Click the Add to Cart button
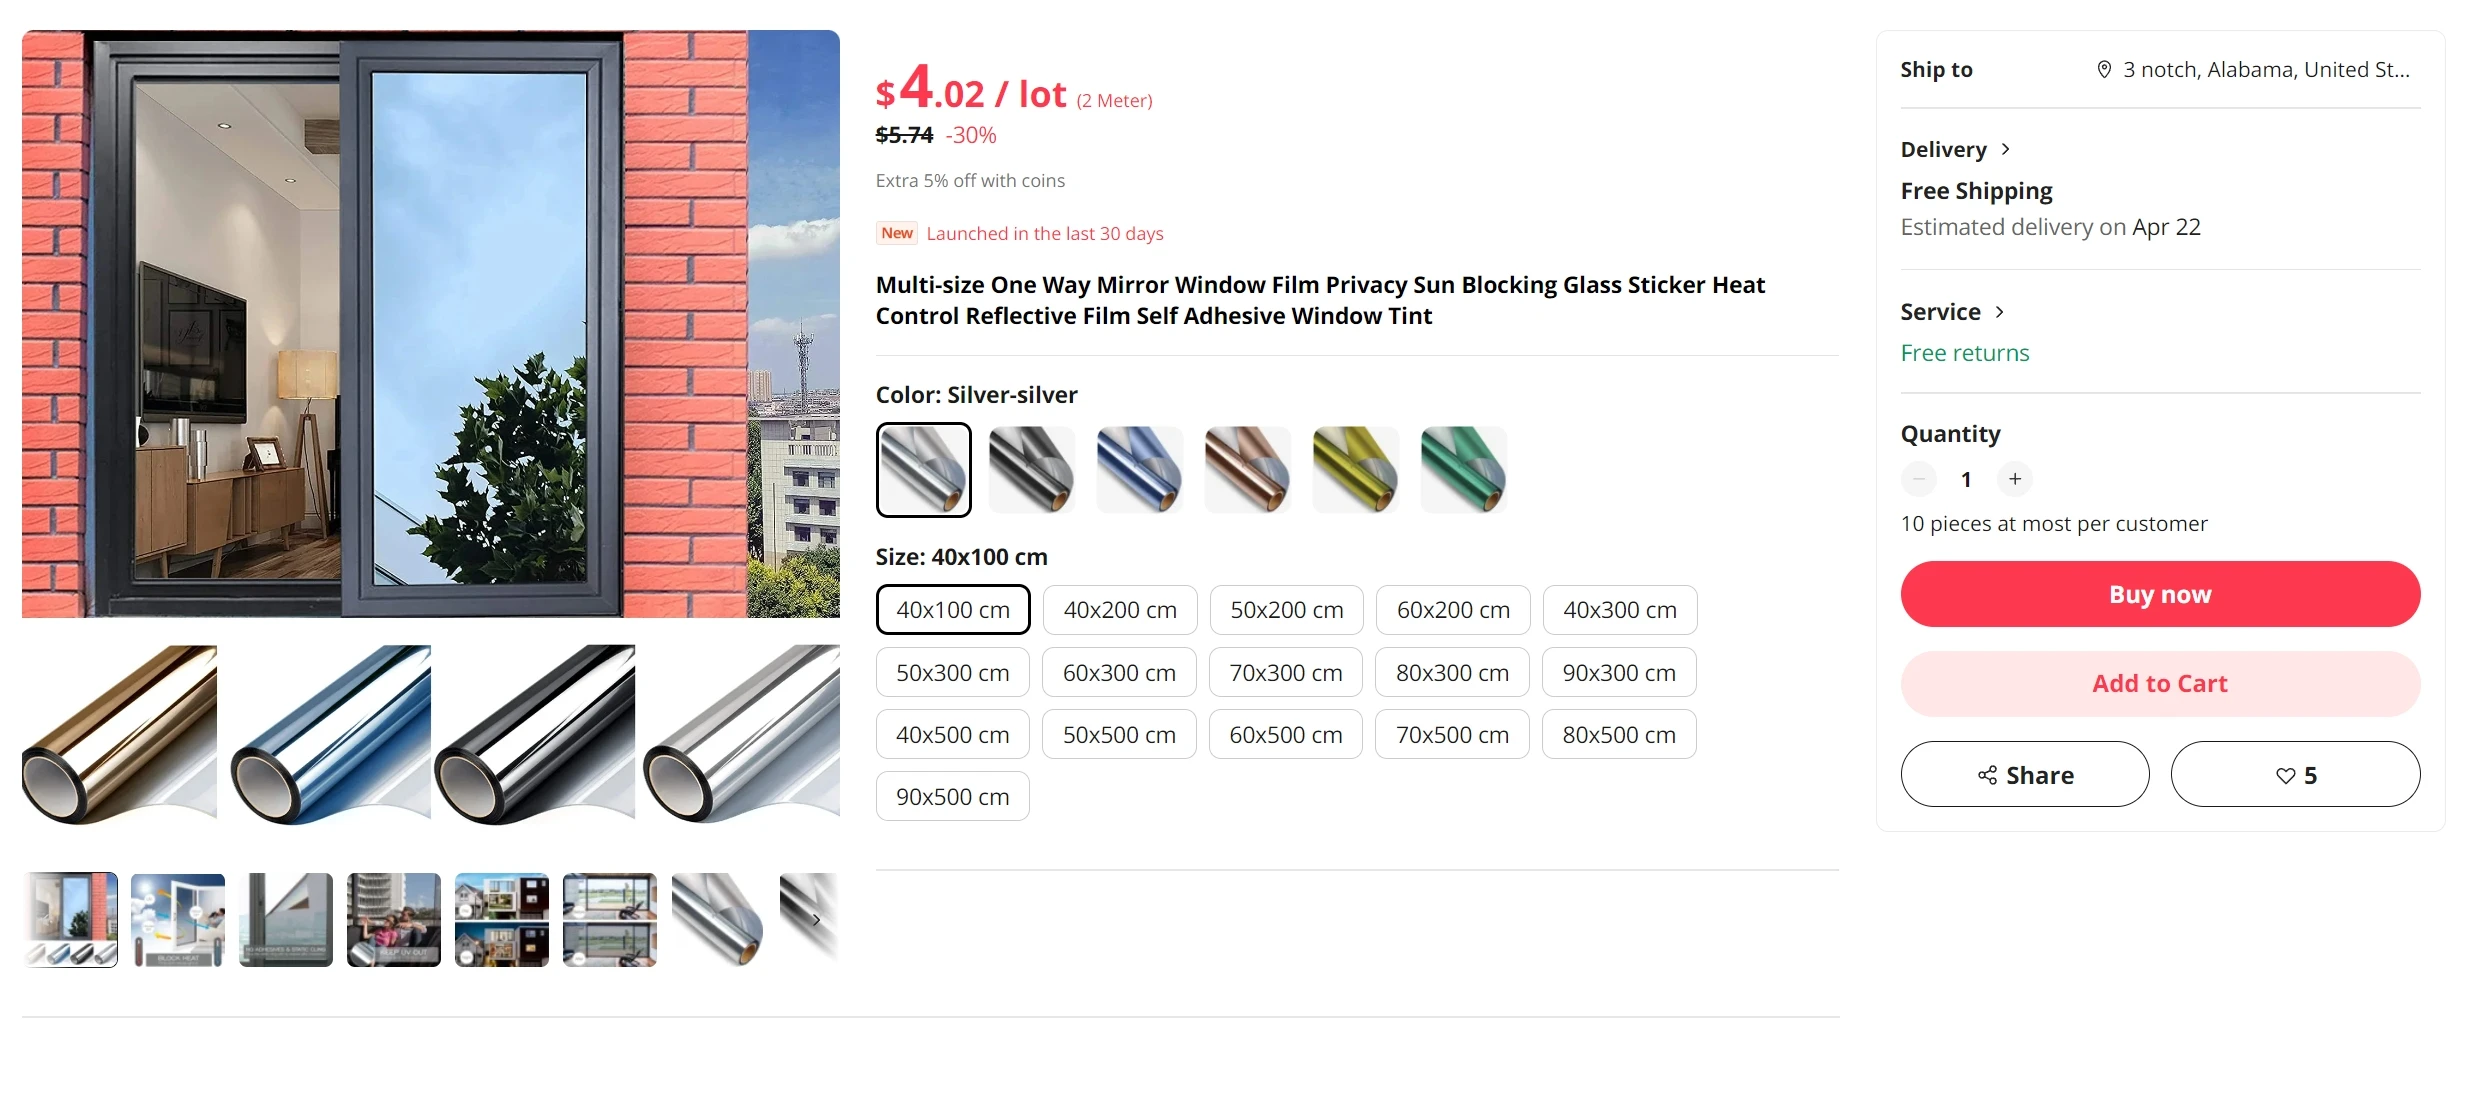This screenshot has width=2469, height=1099. [x=2160, y=684]
